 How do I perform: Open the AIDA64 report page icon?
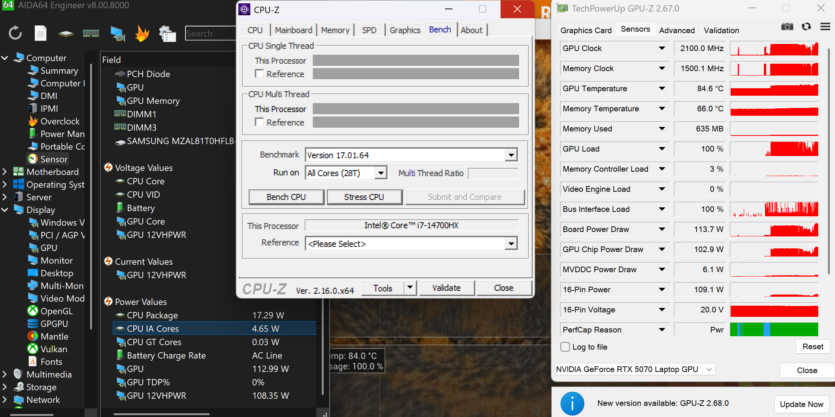pos(40,33)
